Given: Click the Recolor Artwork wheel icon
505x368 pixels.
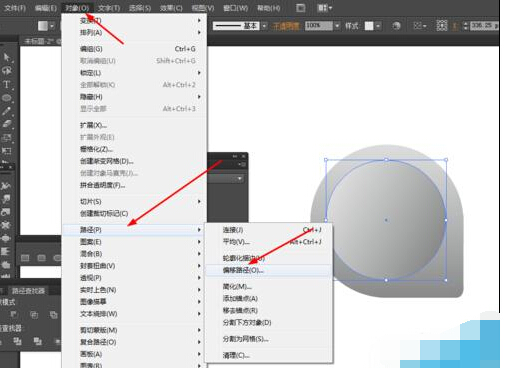Looking at the screenshot, I should (x=396, y=26).
